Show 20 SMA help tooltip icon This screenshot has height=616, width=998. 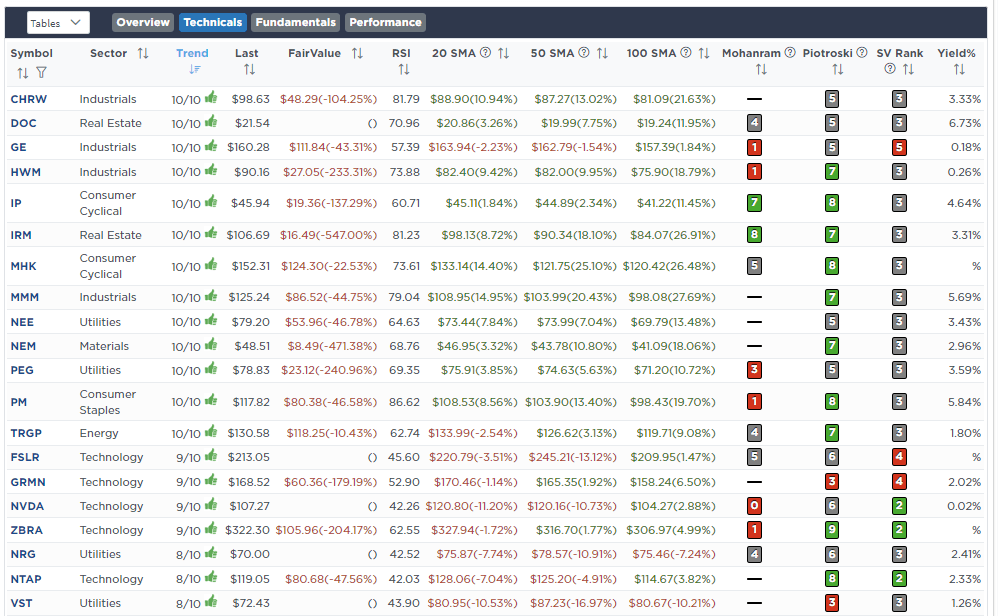pos(486,53)
